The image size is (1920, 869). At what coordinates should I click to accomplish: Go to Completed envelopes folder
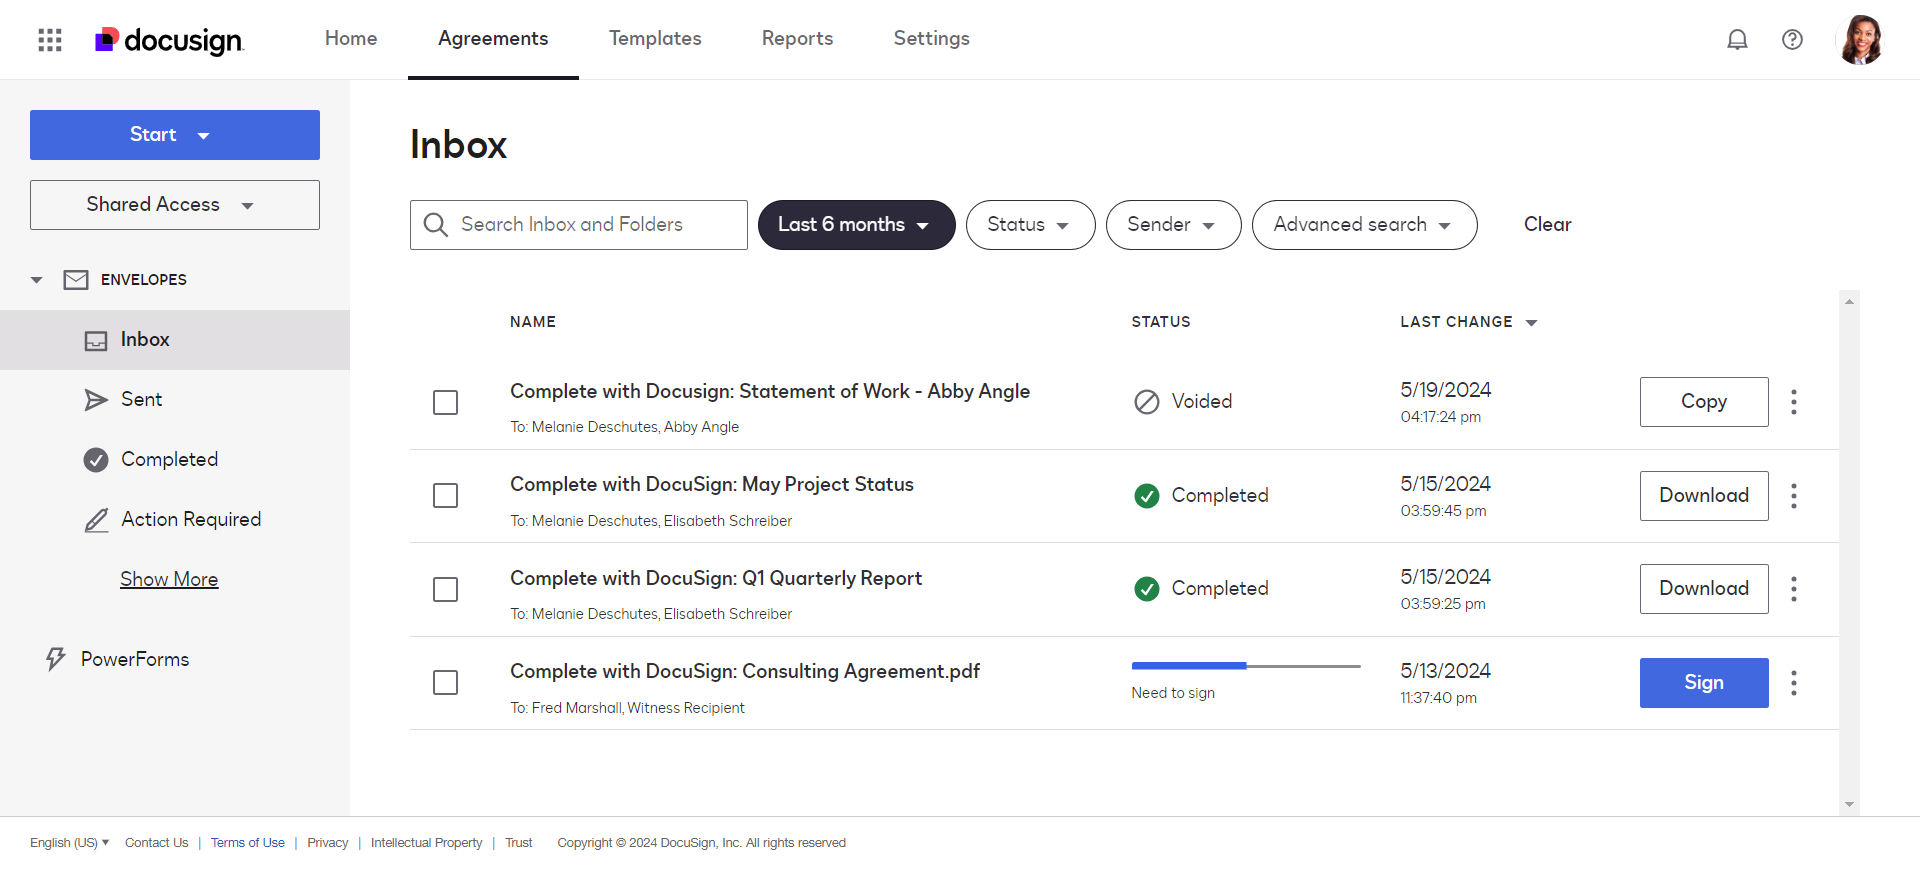click(168, 460)
